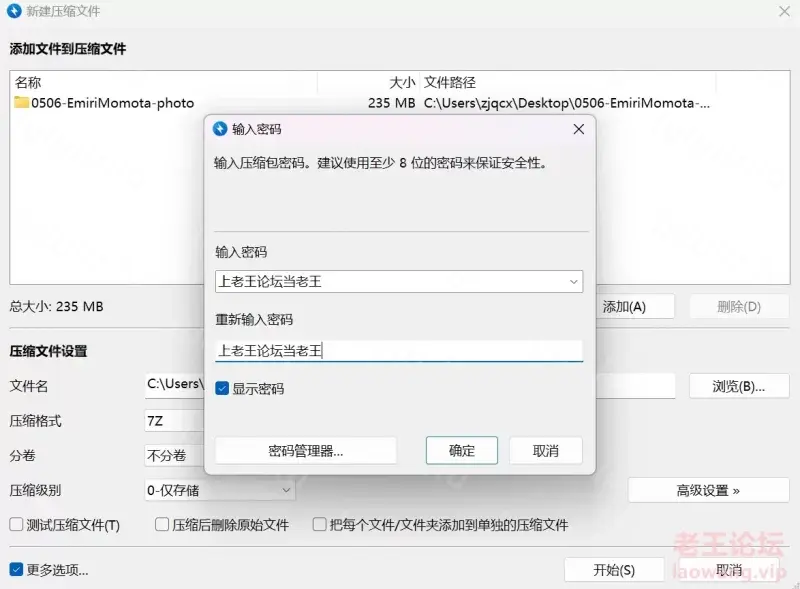Close the 输入密码 dialog with X

579,129
